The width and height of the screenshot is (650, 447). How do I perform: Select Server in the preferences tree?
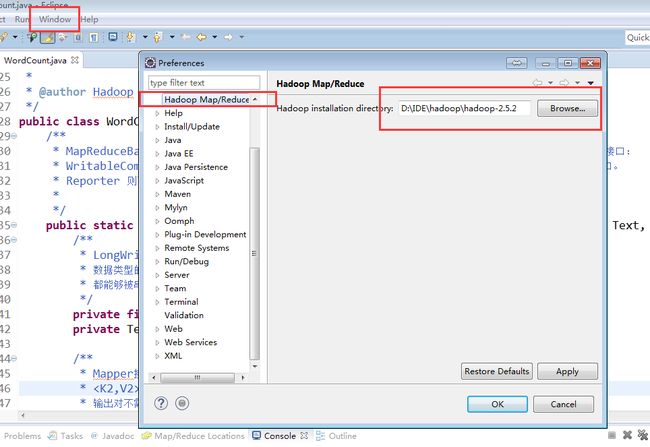coord(177,275)
